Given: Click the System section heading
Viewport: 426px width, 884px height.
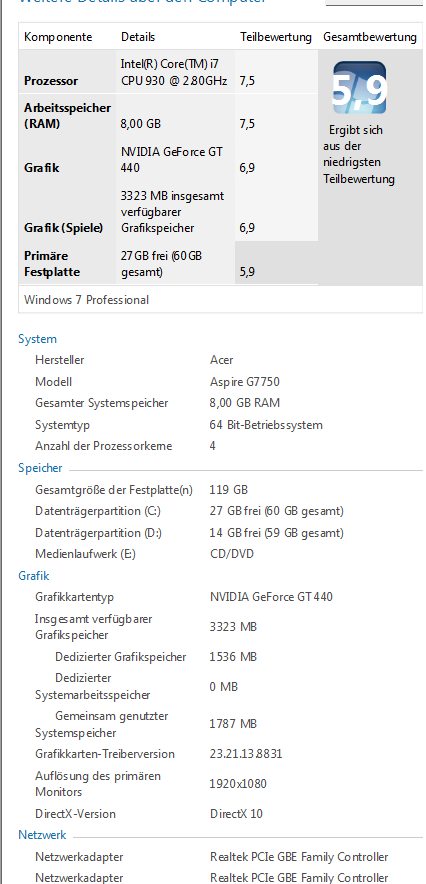Looking at the screenshot, I should [37, 339].
